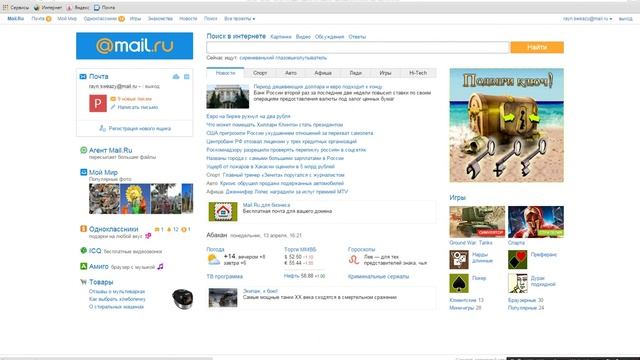Screen dimensions: 640x360
Task: Open the Ground War: Tanks game thumbnail
Action: [x=477, y=222]
